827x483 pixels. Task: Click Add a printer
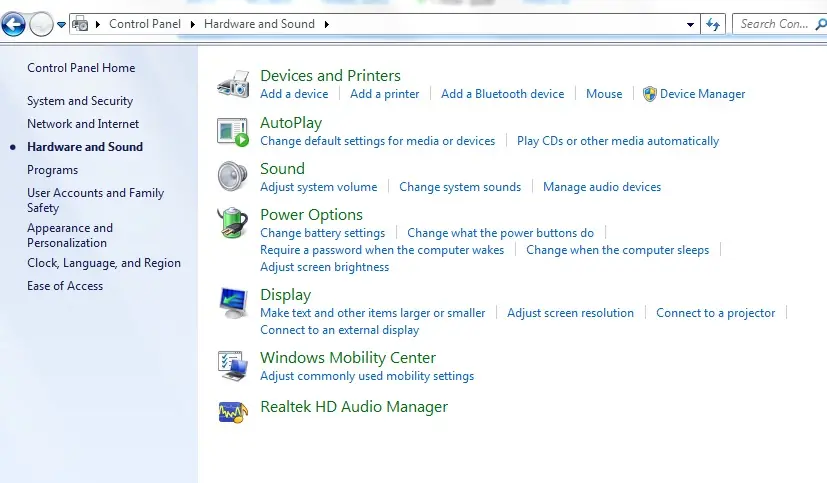(384, 94)
